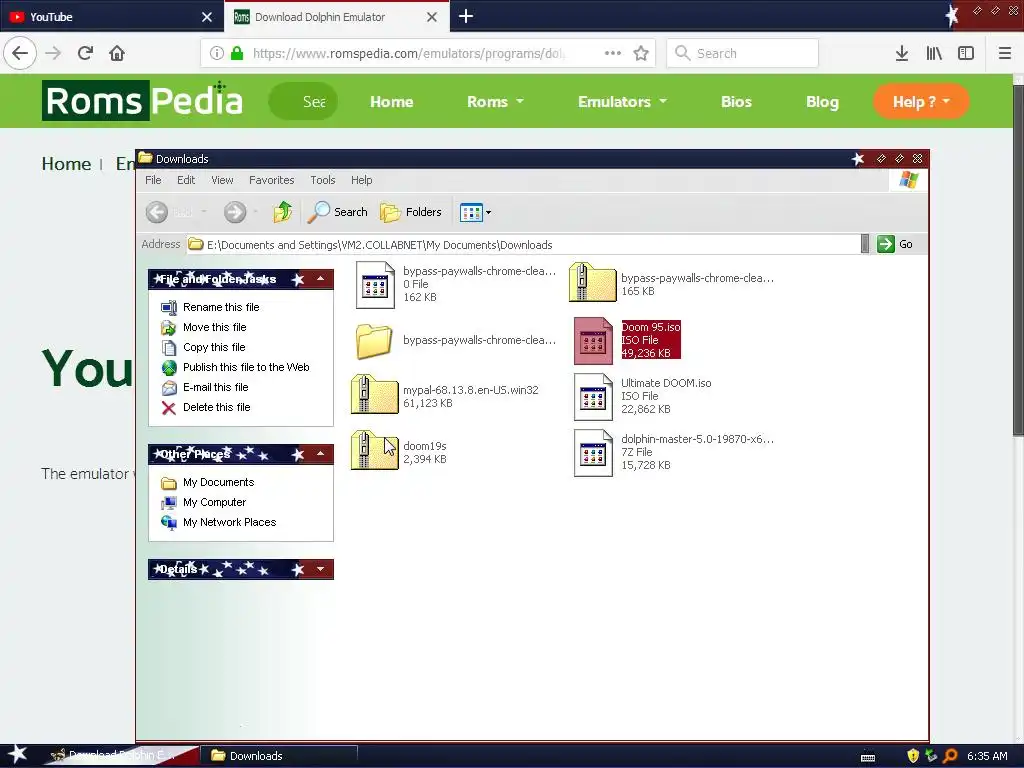Select the dolphin-master 7Z file icon
The height and width of the screenshot is (768, 1024).
[x=593, y=453]
